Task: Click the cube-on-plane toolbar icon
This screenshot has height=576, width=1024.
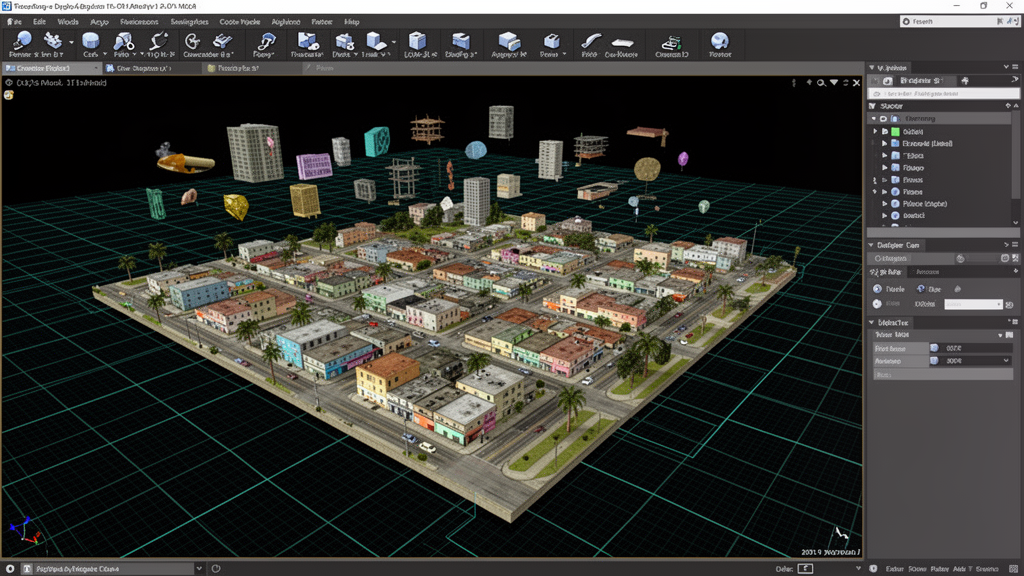Action: 376,41
